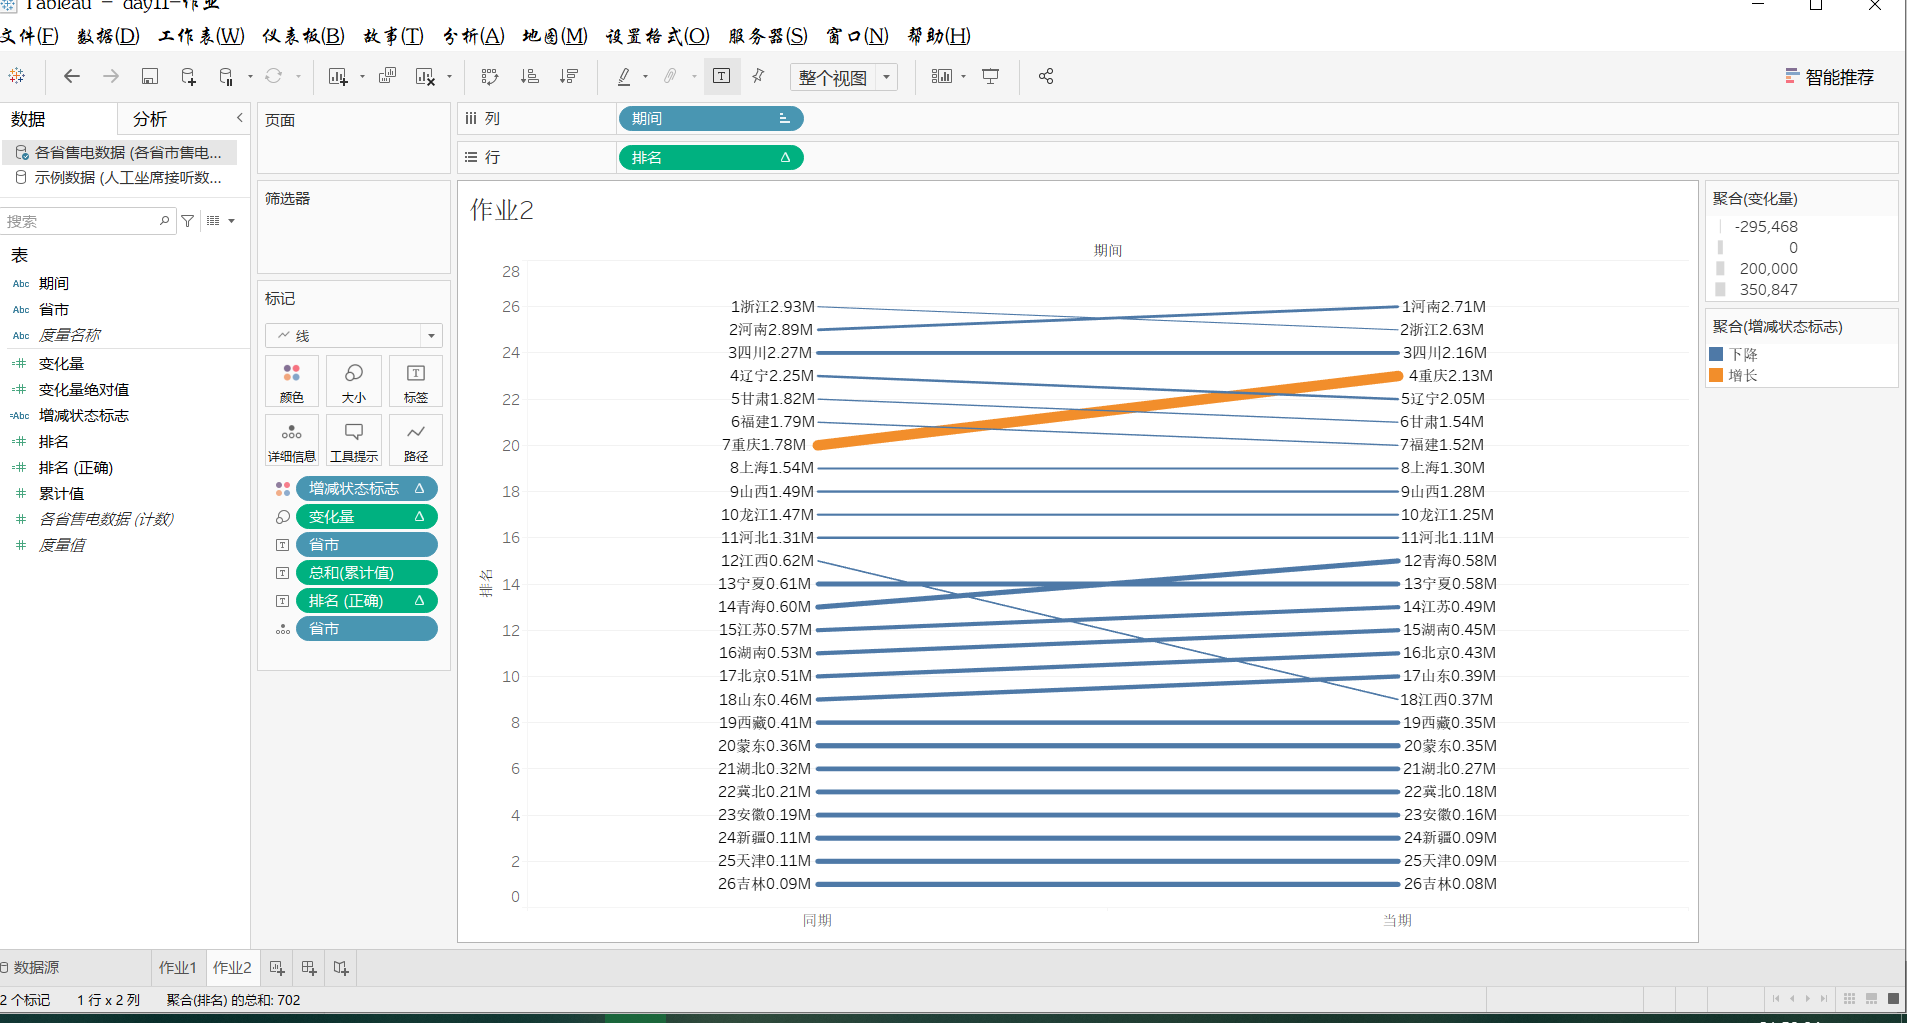Expand the clear sheet dropdown arrow
The image size is (1907, 1023).
(x=449, y=77)
